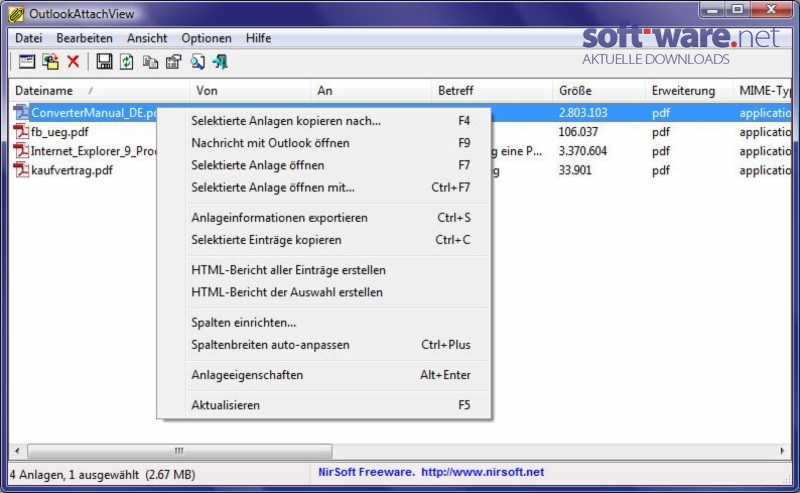The image size is (800, 493).
Task: Choose Selektierte Anlage öffnen mit…
Action: tap(324, 187)
